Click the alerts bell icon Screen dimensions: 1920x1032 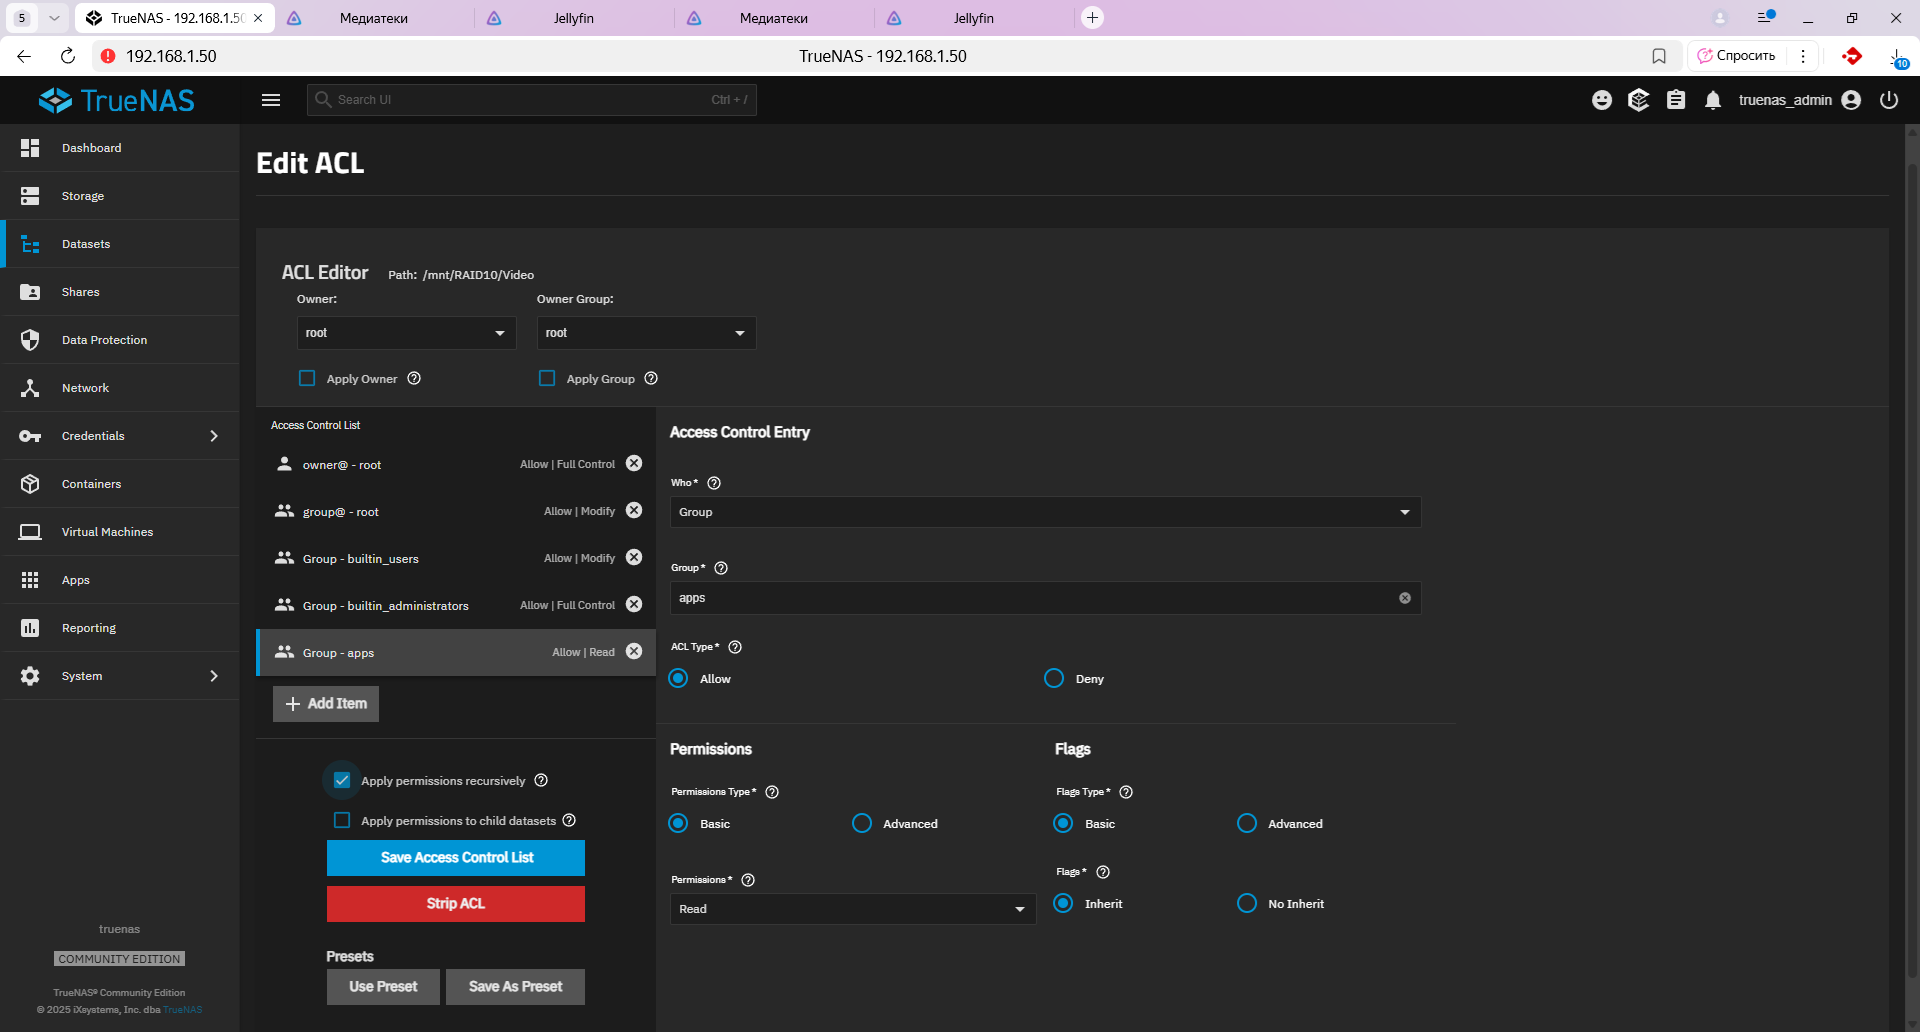[1713, 100]
